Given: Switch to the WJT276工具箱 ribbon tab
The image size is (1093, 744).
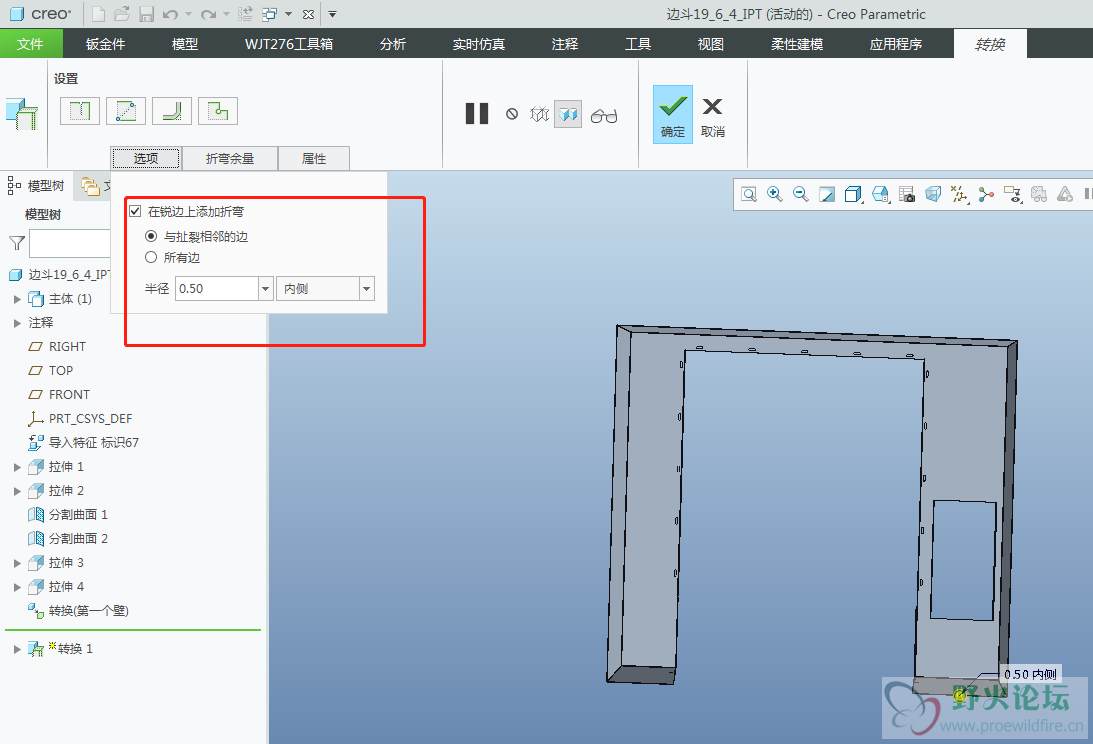Looking at the screenshot, I should [289, 44].
